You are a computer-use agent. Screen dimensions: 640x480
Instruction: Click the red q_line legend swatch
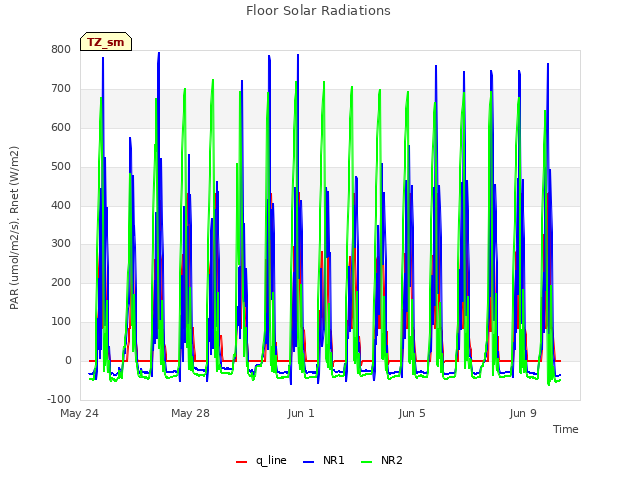coord(241,462)
